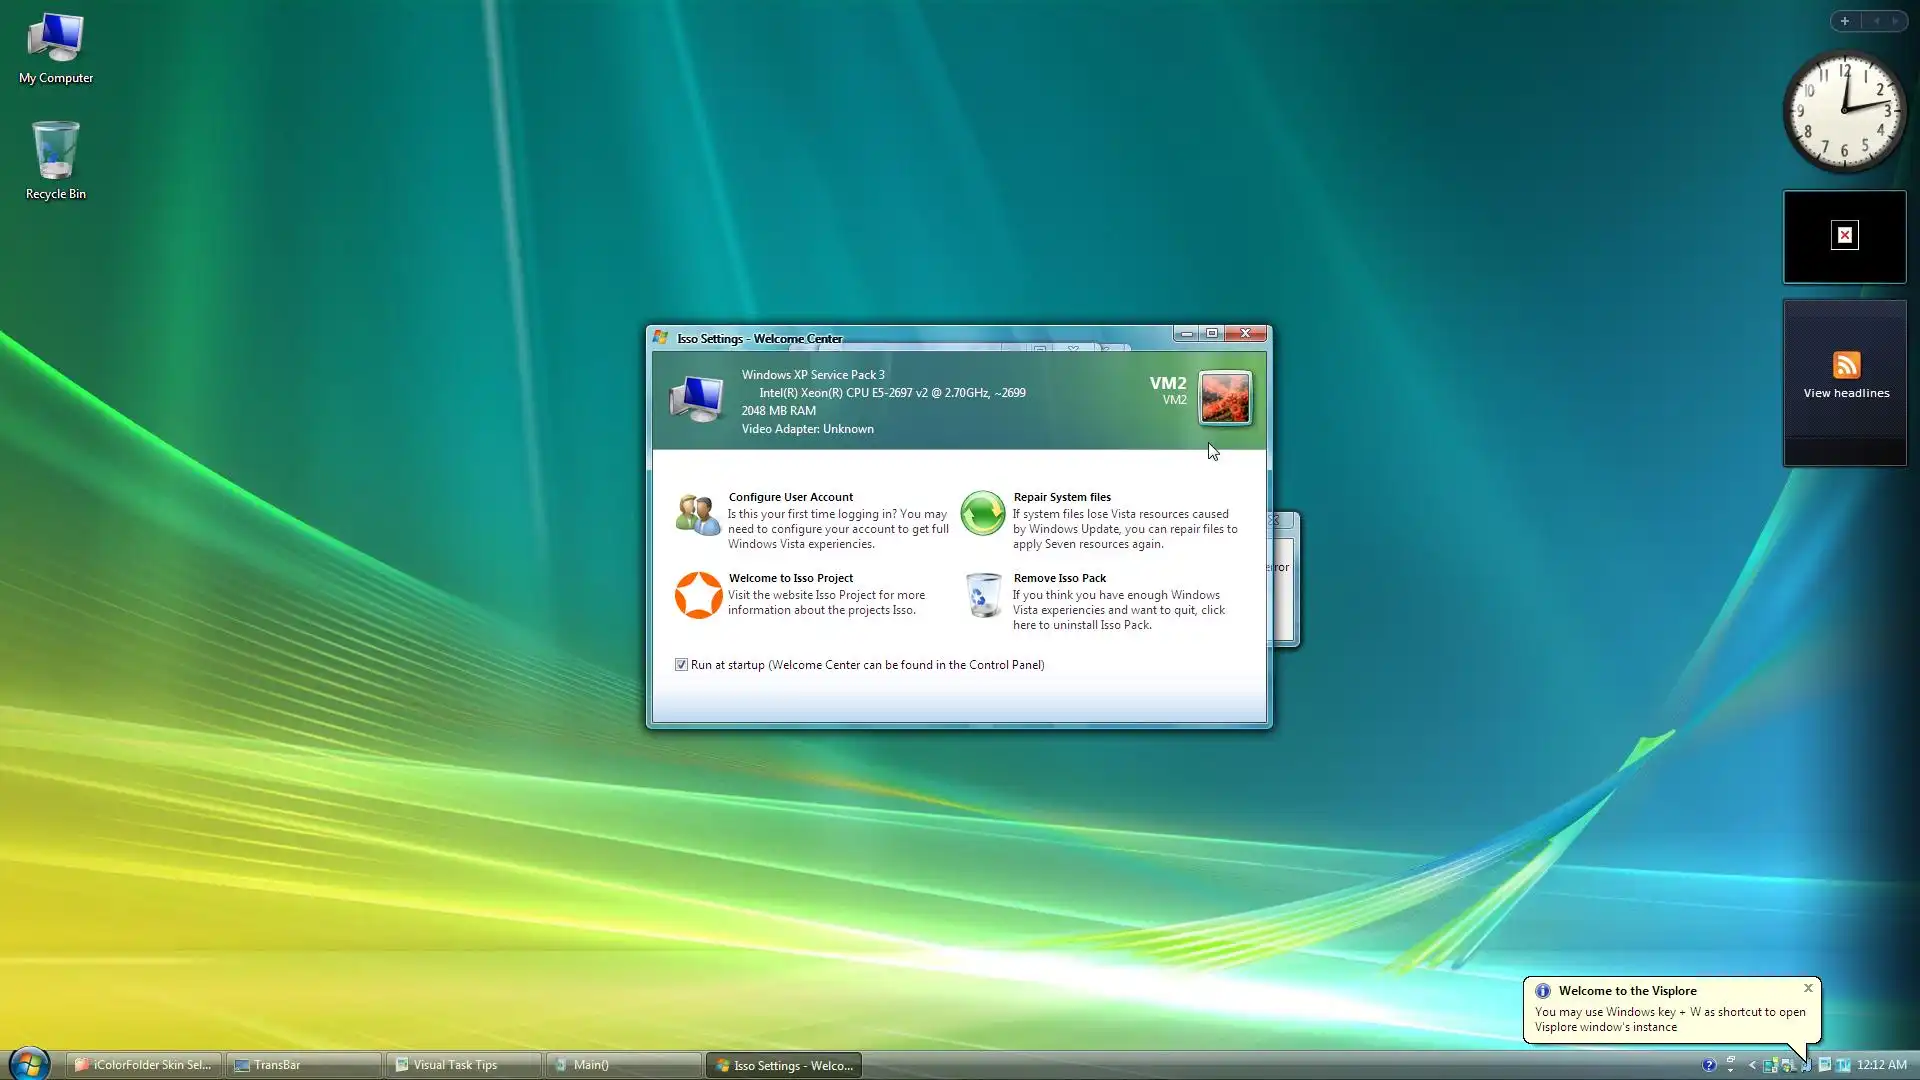Click the sidebar previous gadgets page arrow
Image resolution: width=1920 pixels, height=1080 pixels.
(x=1876, y=21)
